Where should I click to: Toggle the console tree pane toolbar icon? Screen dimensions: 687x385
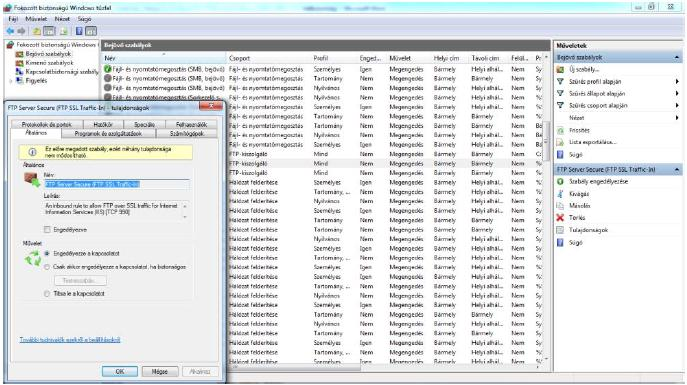click(49, 32)
